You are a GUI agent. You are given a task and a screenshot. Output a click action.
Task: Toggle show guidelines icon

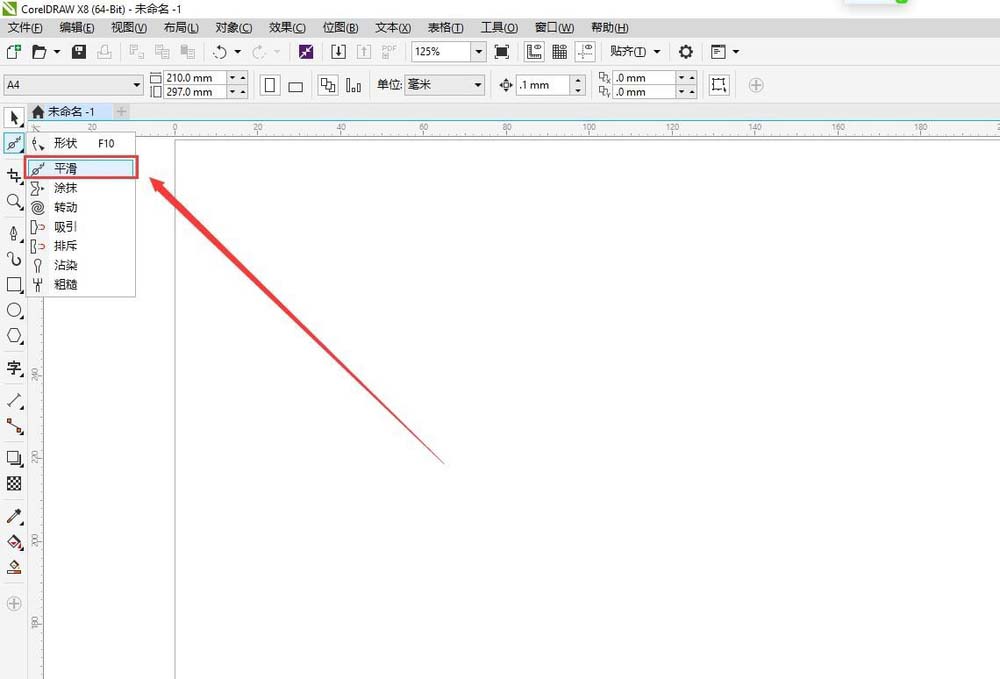pyautogui.click(x=585, y=52)
